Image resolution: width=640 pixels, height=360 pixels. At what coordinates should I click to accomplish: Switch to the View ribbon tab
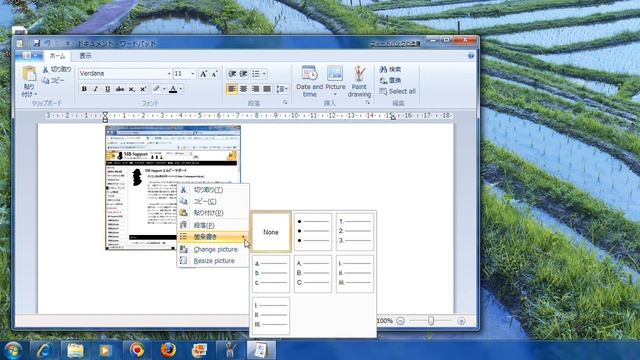(85, 56)
